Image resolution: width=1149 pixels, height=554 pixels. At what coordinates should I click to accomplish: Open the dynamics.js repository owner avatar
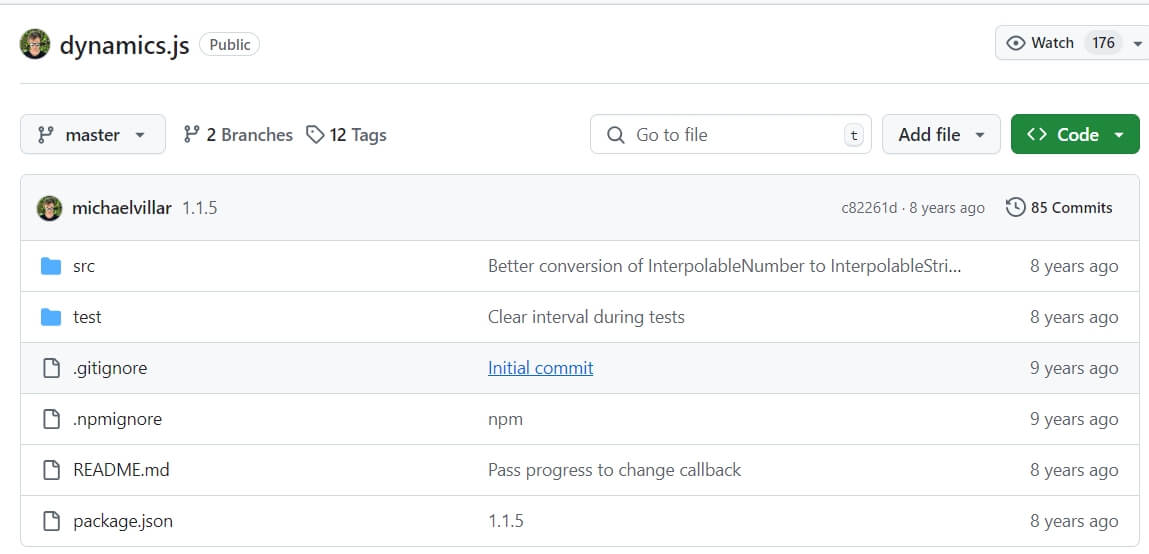(x=34, y=45)
